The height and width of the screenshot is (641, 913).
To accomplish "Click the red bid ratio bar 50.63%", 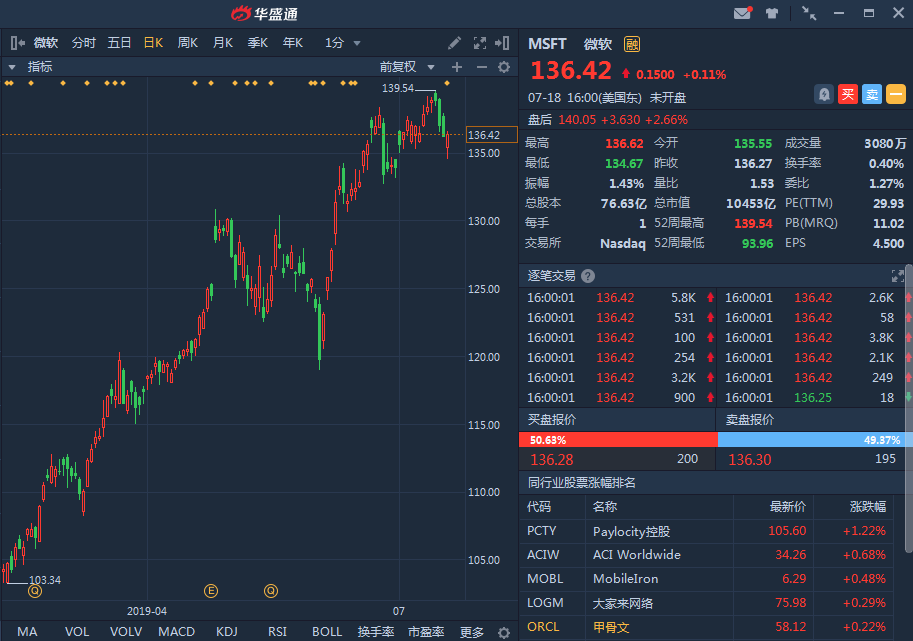I will pos(618,440).
